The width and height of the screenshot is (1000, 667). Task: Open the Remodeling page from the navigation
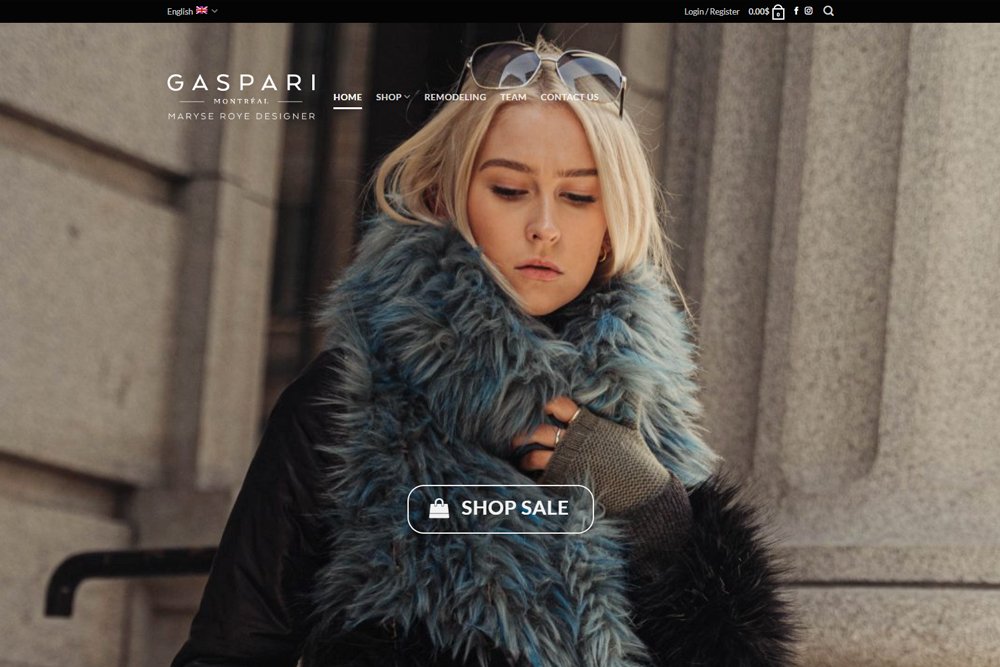pyautogui.click(x=455, y=97)
